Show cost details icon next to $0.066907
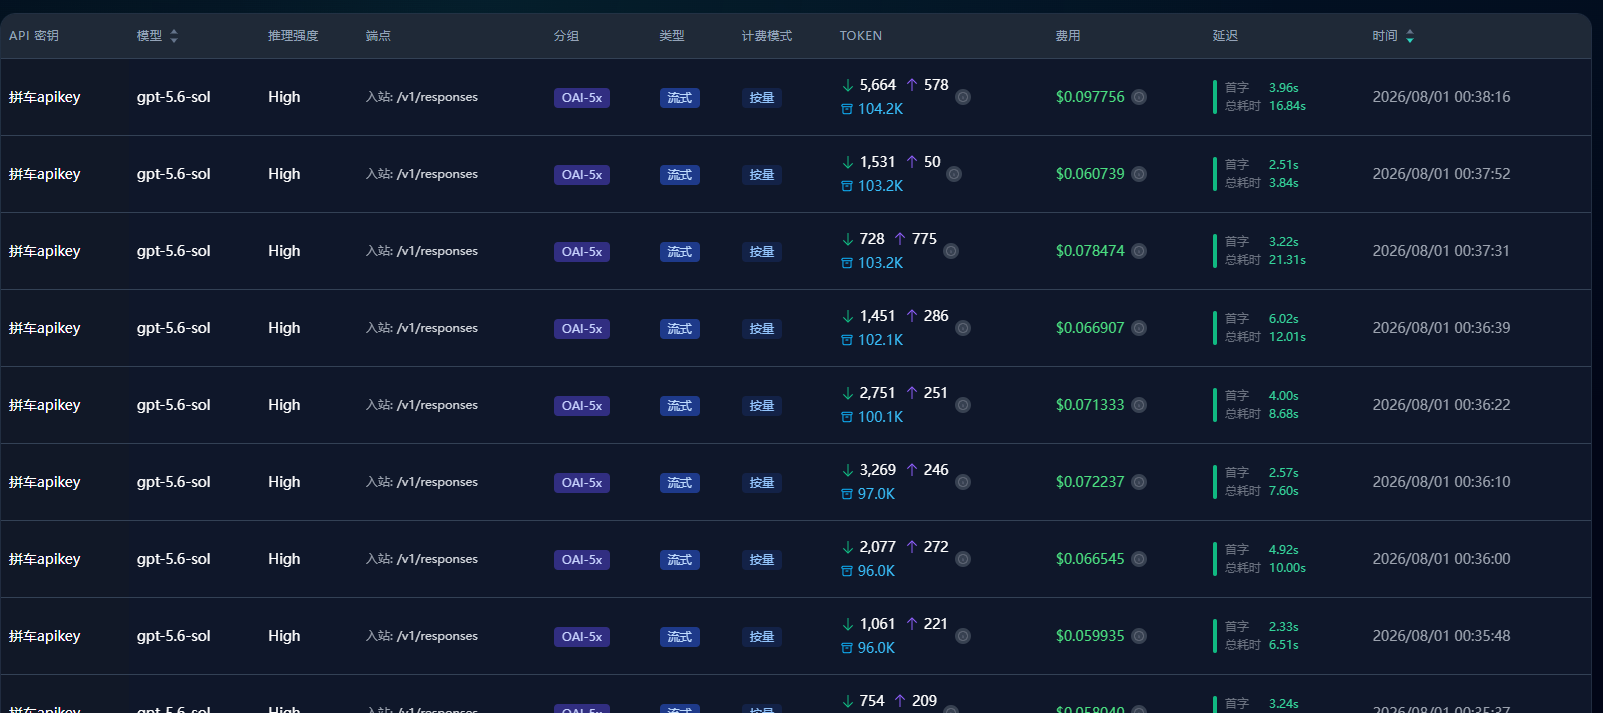 click(x=1139, y=328)
